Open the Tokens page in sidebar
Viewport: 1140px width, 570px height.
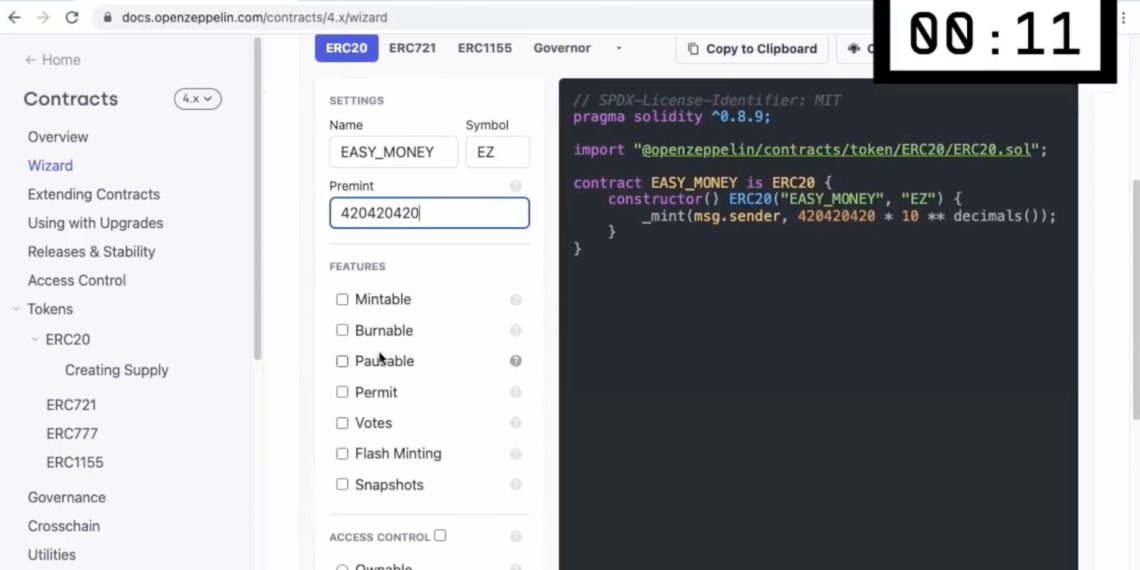click(50, 309)
